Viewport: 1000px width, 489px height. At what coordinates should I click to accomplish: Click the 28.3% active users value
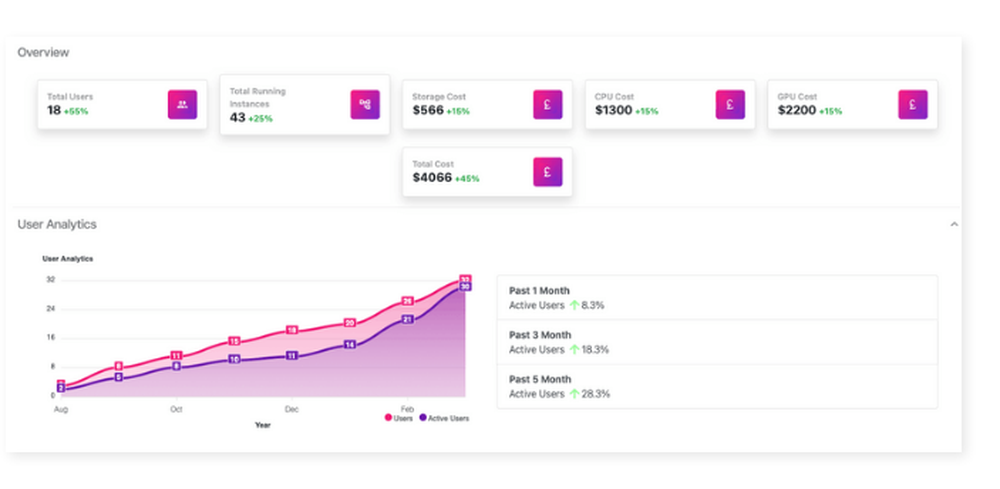point(596,394)
